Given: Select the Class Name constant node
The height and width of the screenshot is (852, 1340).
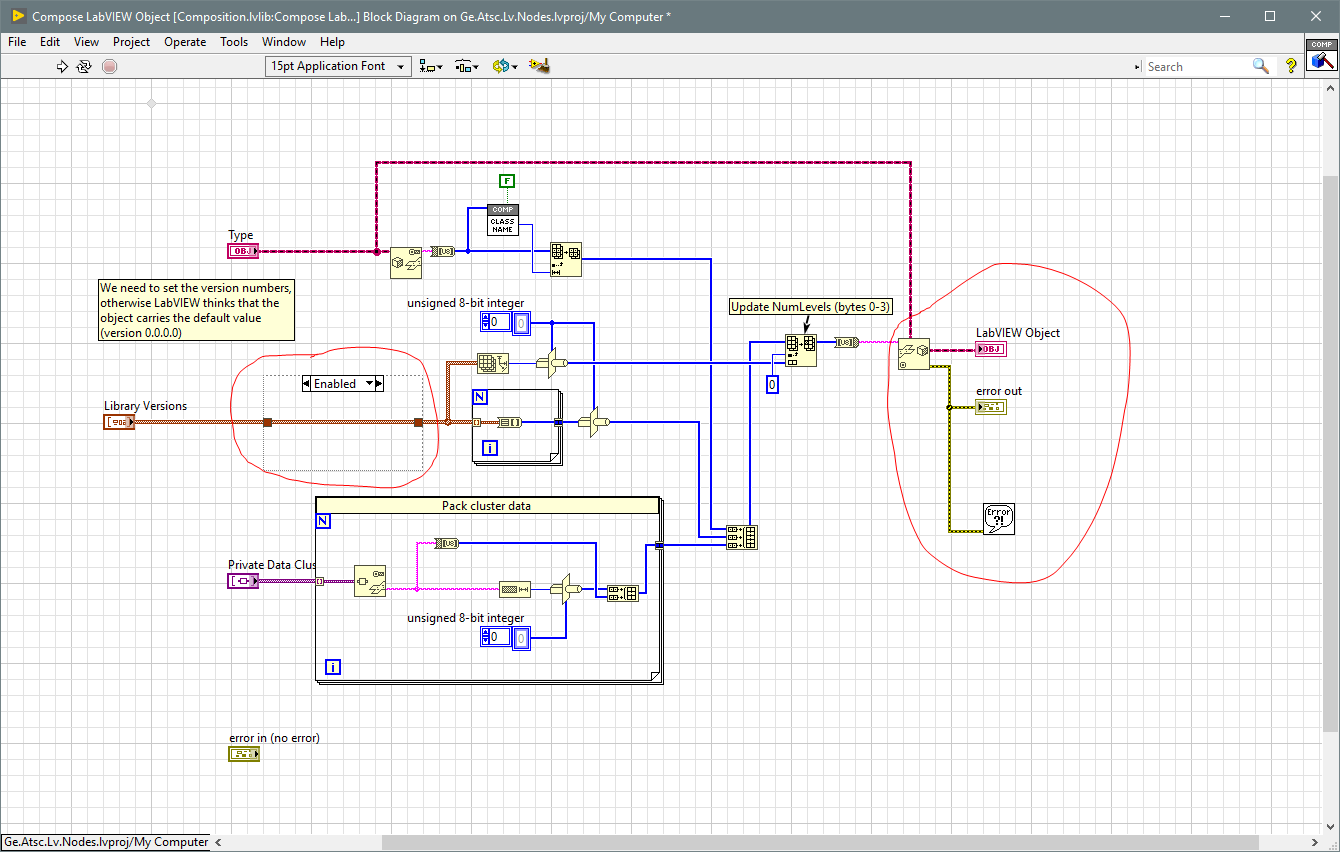Looking at the screenshot, I should [504, 218].
